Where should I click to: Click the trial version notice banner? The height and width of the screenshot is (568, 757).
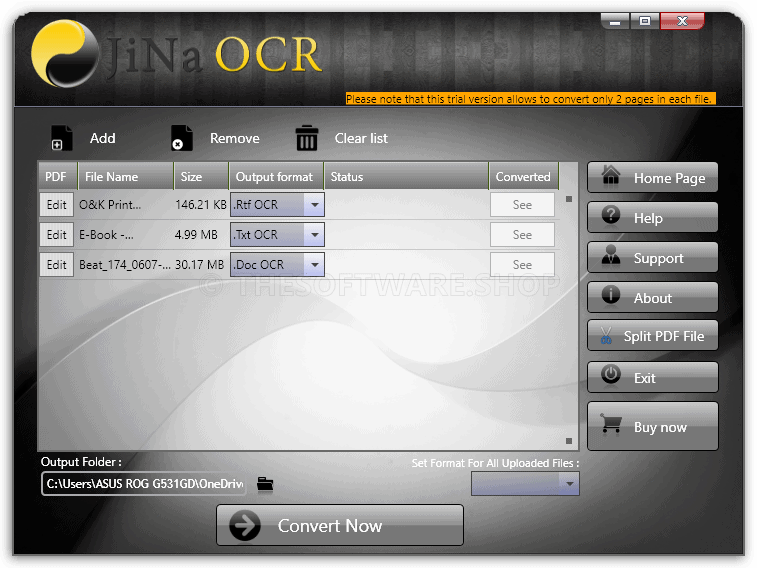[x=531, y=99]
